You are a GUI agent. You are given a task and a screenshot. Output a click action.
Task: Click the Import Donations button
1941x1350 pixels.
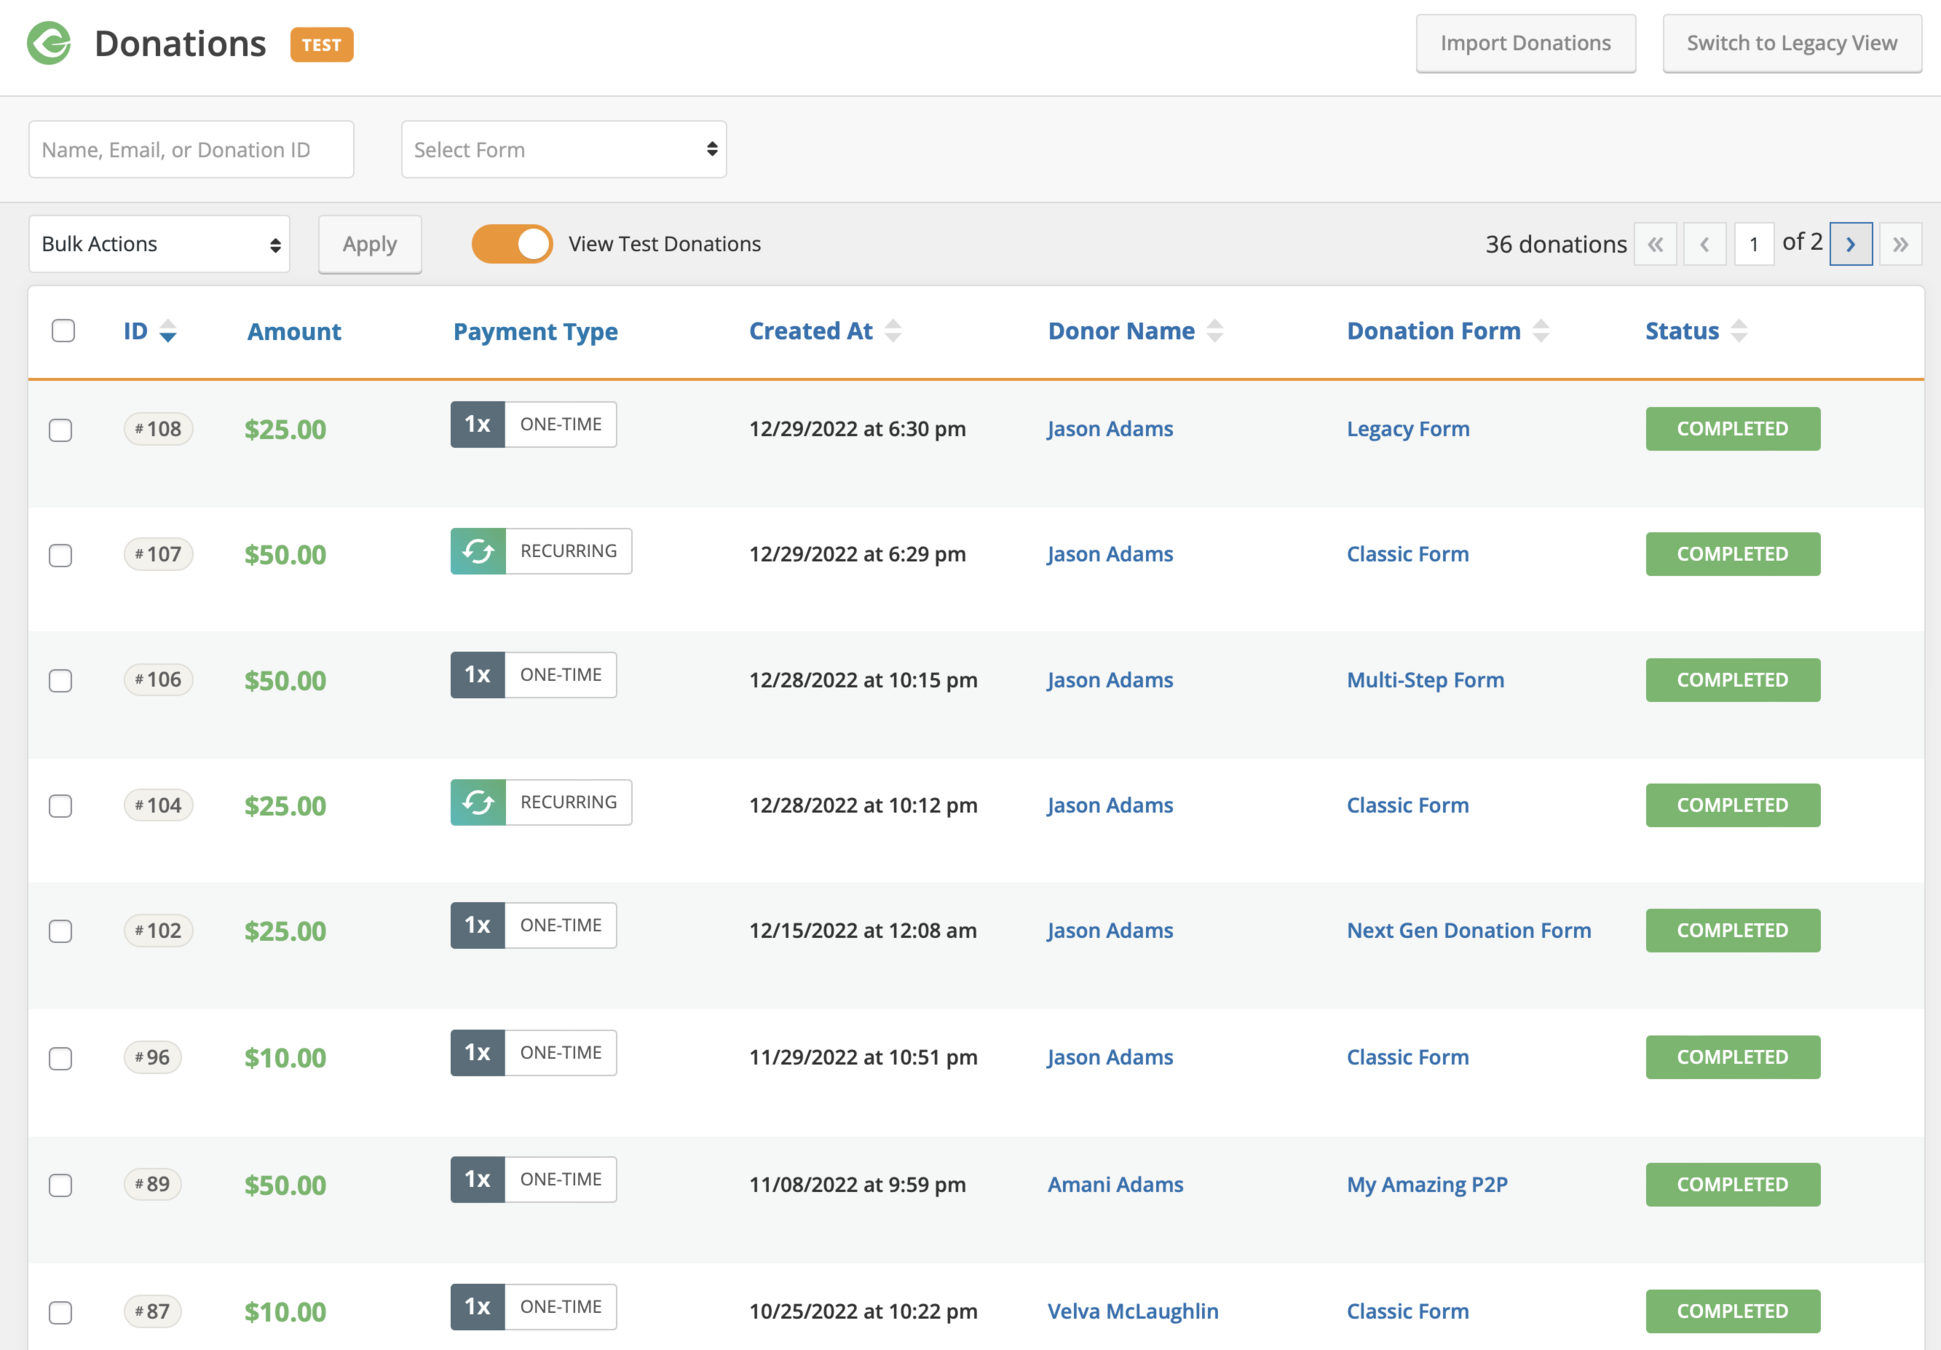[1525, 43]
